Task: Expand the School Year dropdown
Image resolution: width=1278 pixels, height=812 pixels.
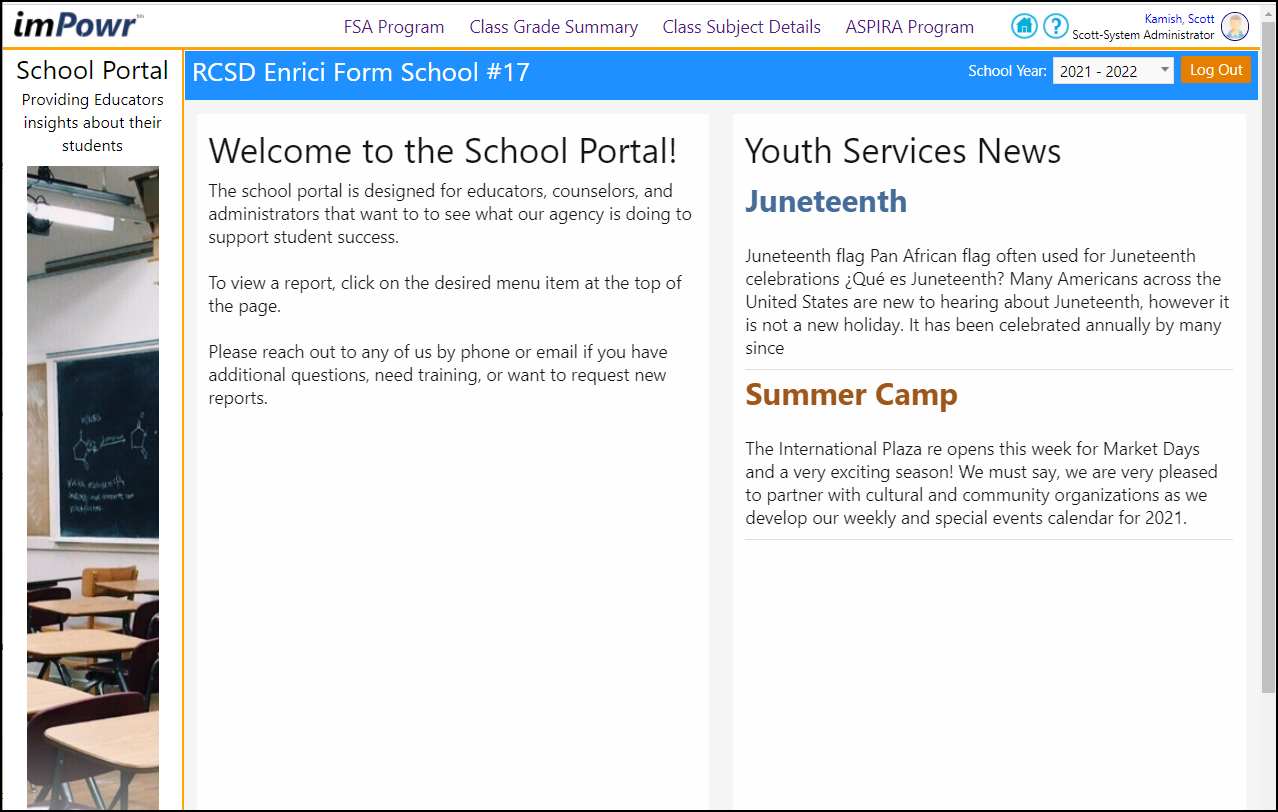Action: (1113, 71)
